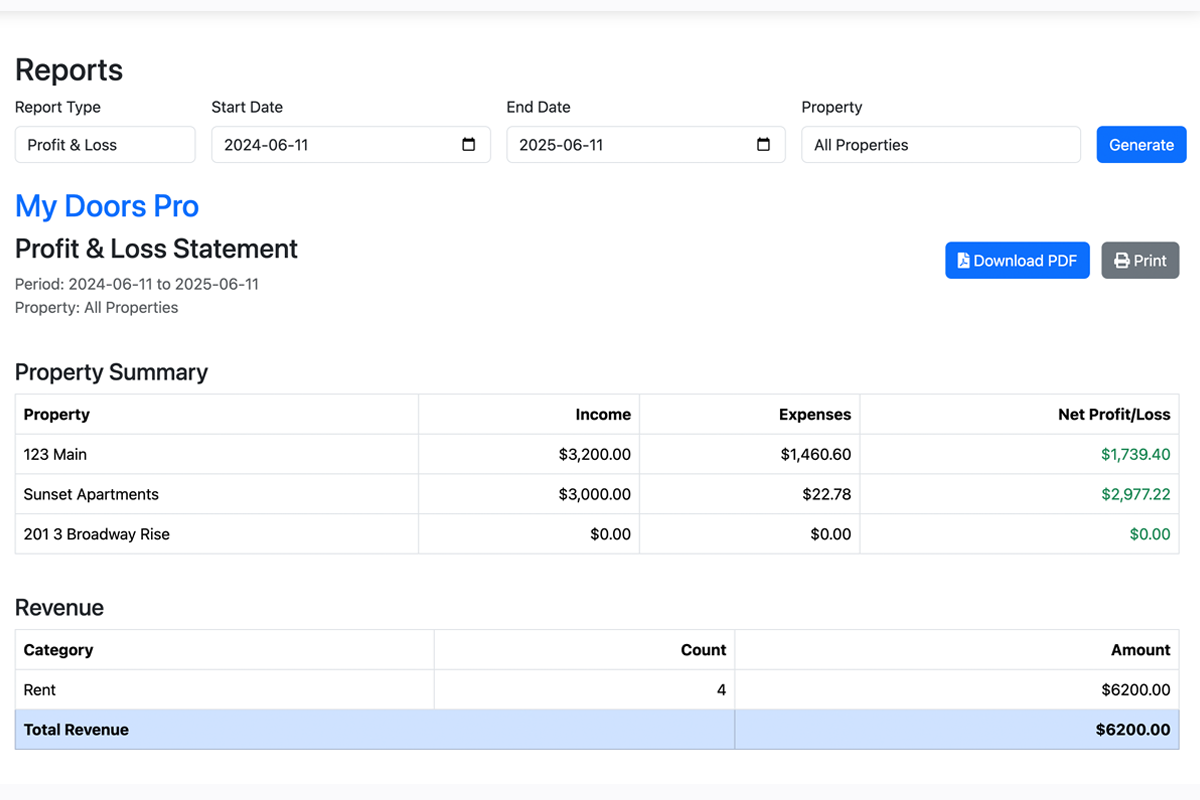The height and width of the screenshot is (800, 1200).
Task: Click the Profit & Loss Statement heading
Action: [x=156, y=249]
